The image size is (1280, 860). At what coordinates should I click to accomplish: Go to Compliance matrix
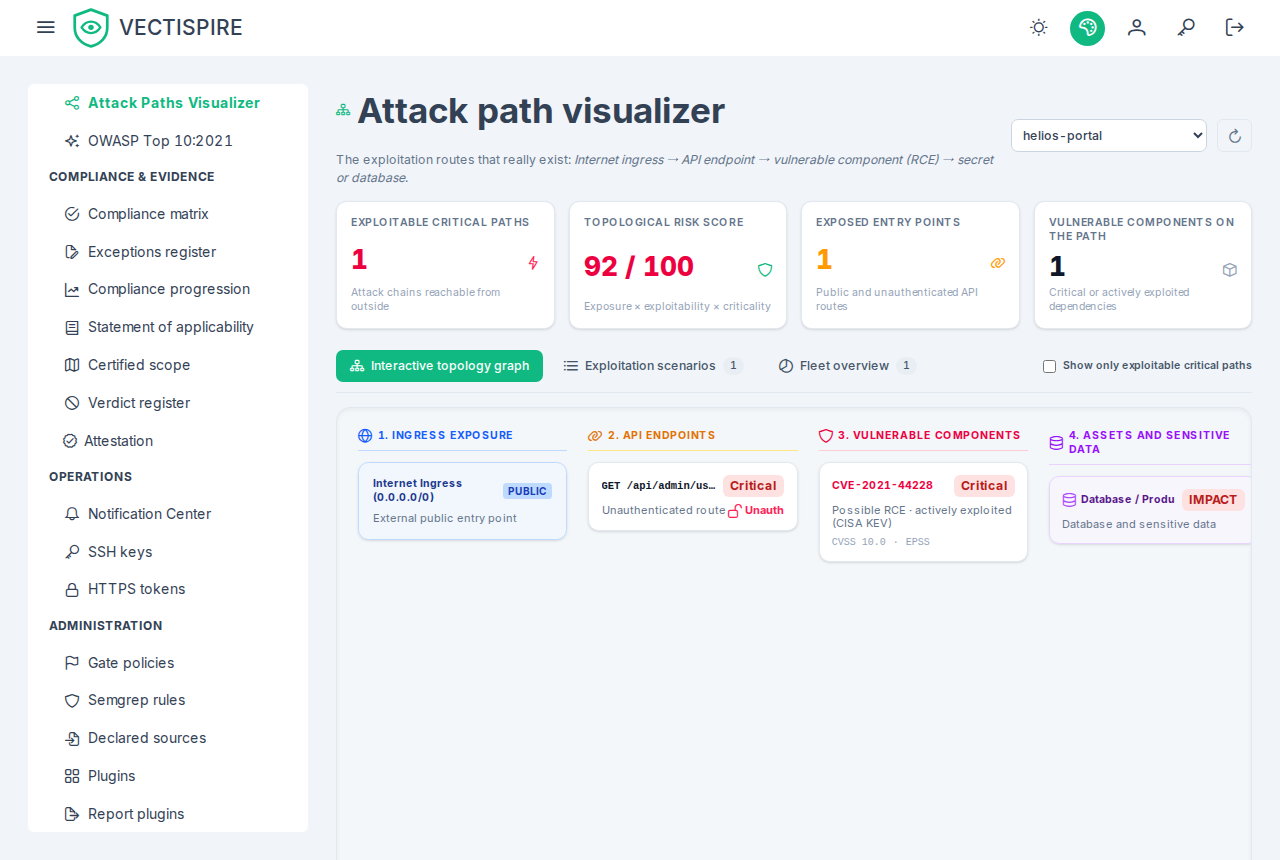(168, 214)
